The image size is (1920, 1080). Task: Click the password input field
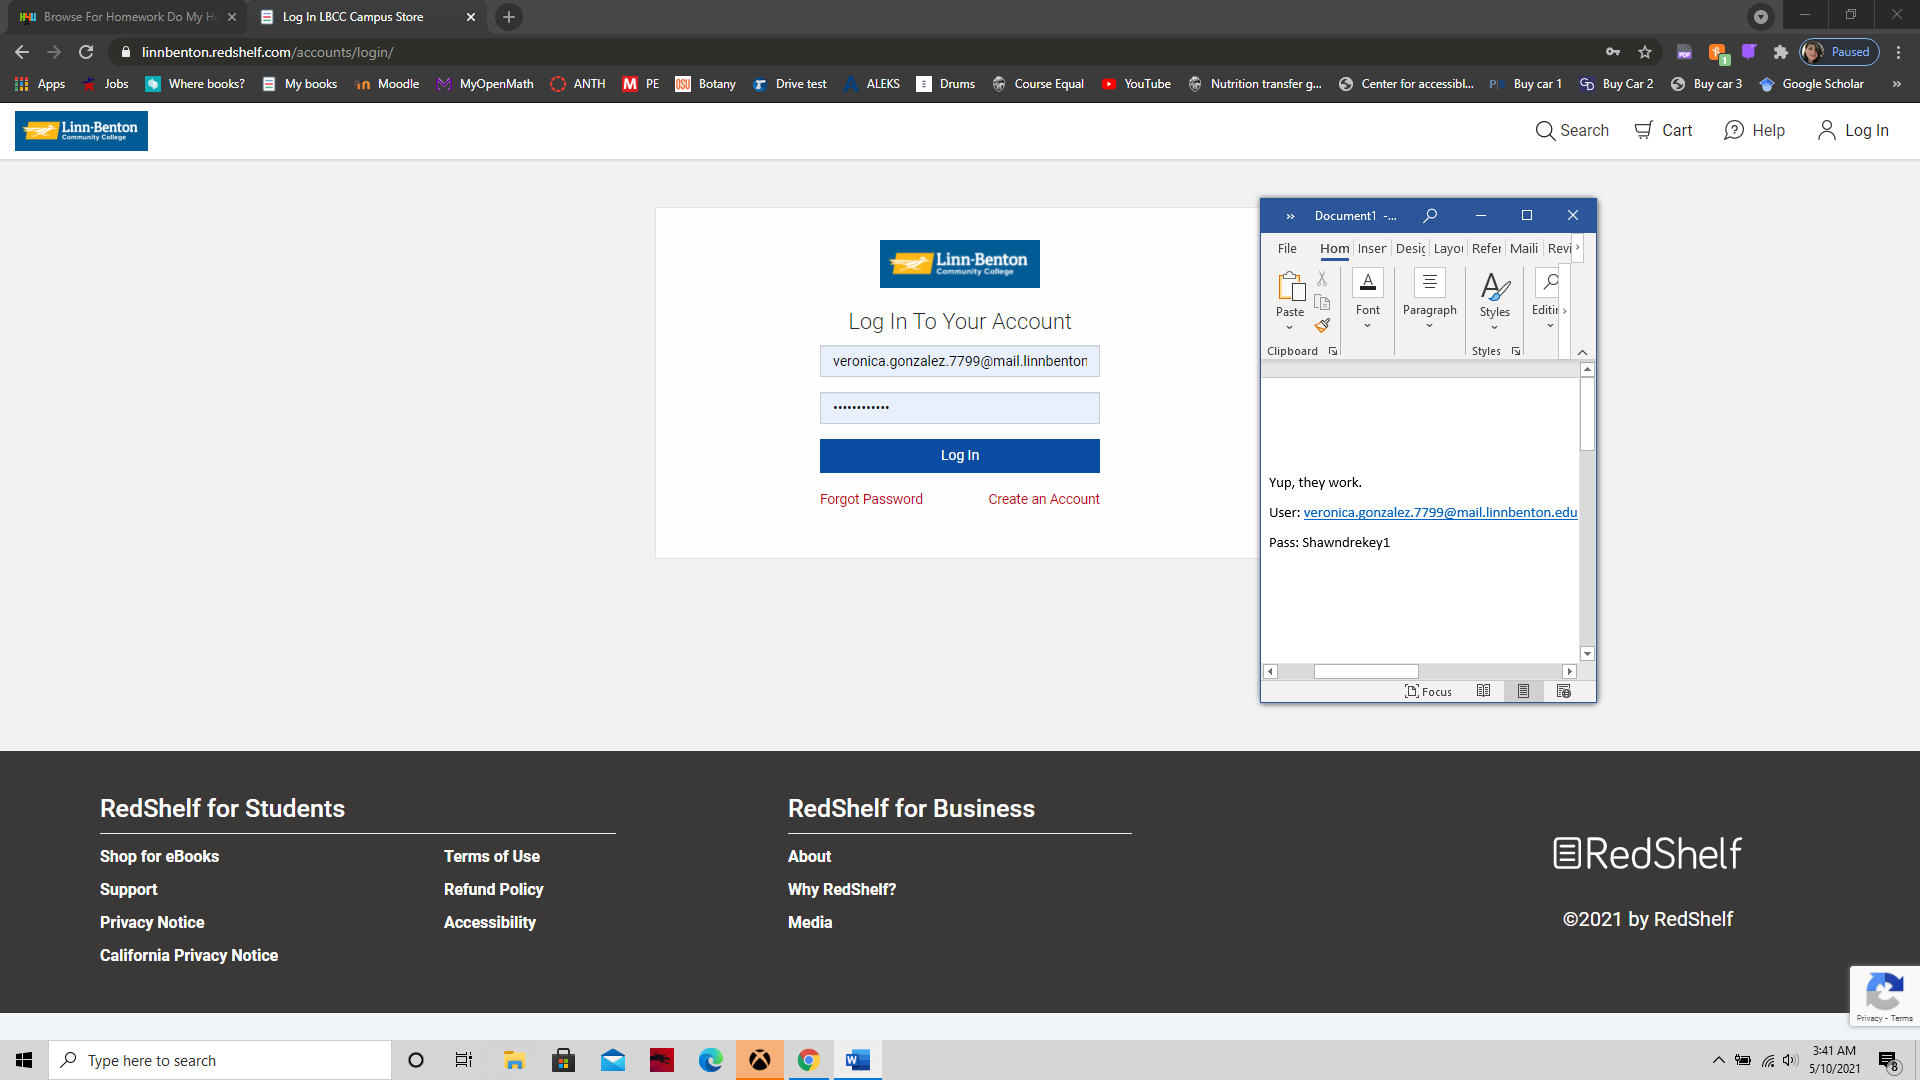tap(959, 408)
